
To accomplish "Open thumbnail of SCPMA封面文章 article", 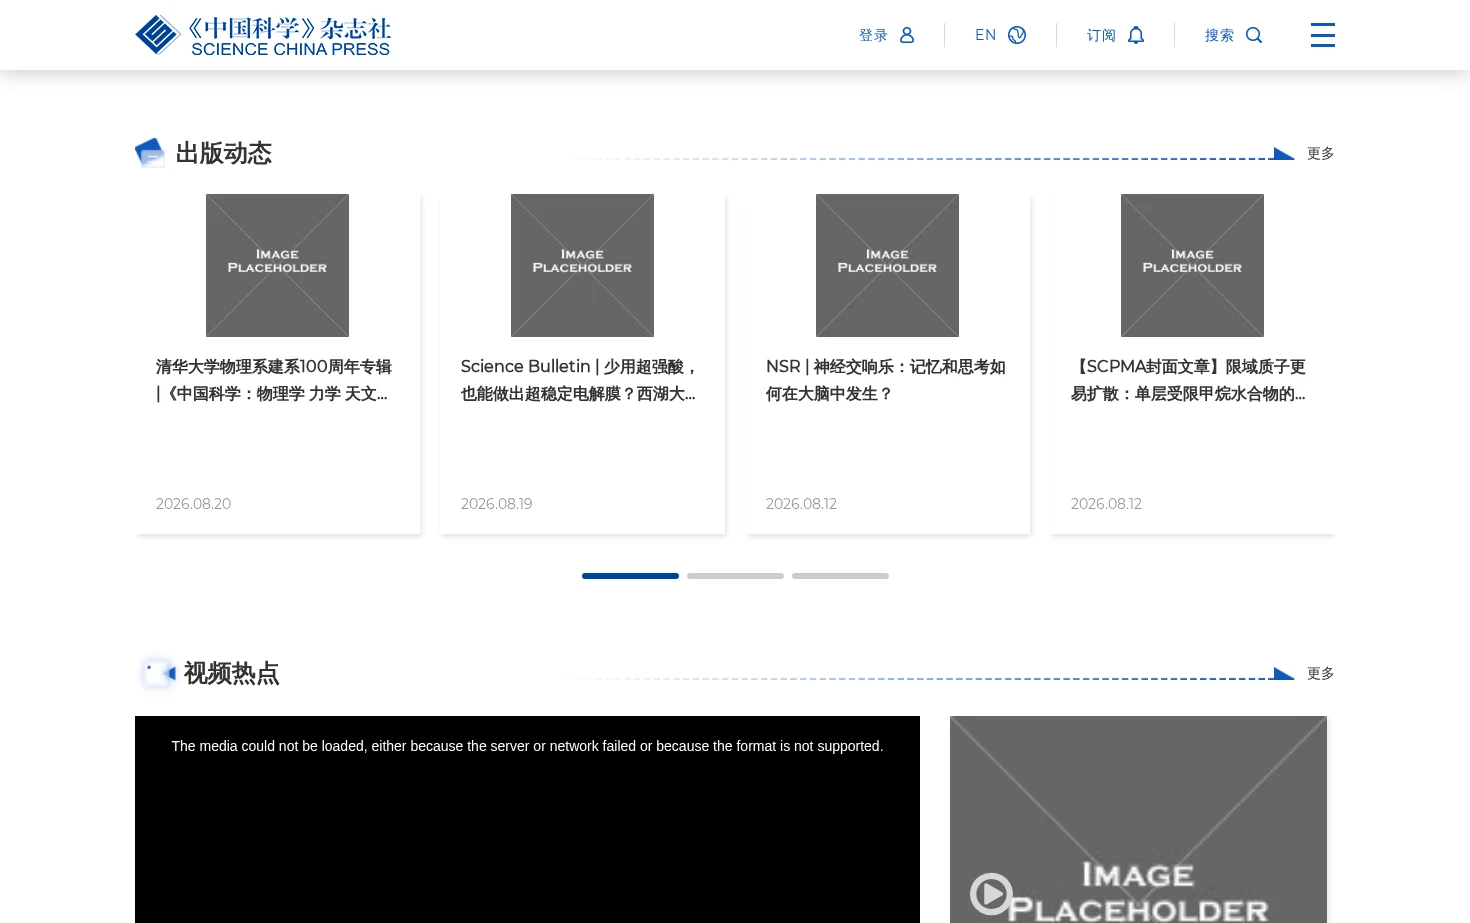I will pyautogui.click(x=1192, y=265).
